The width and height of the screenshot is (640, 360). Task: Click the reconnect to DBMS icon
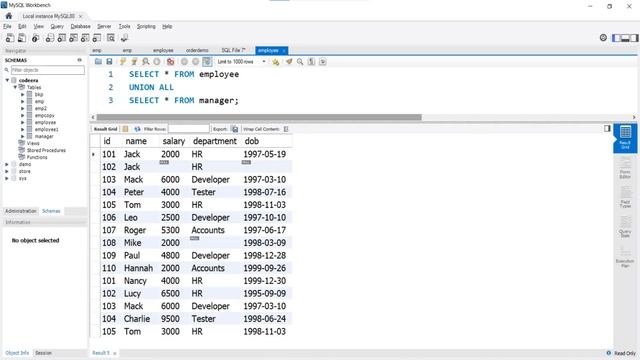coord(124,38)
